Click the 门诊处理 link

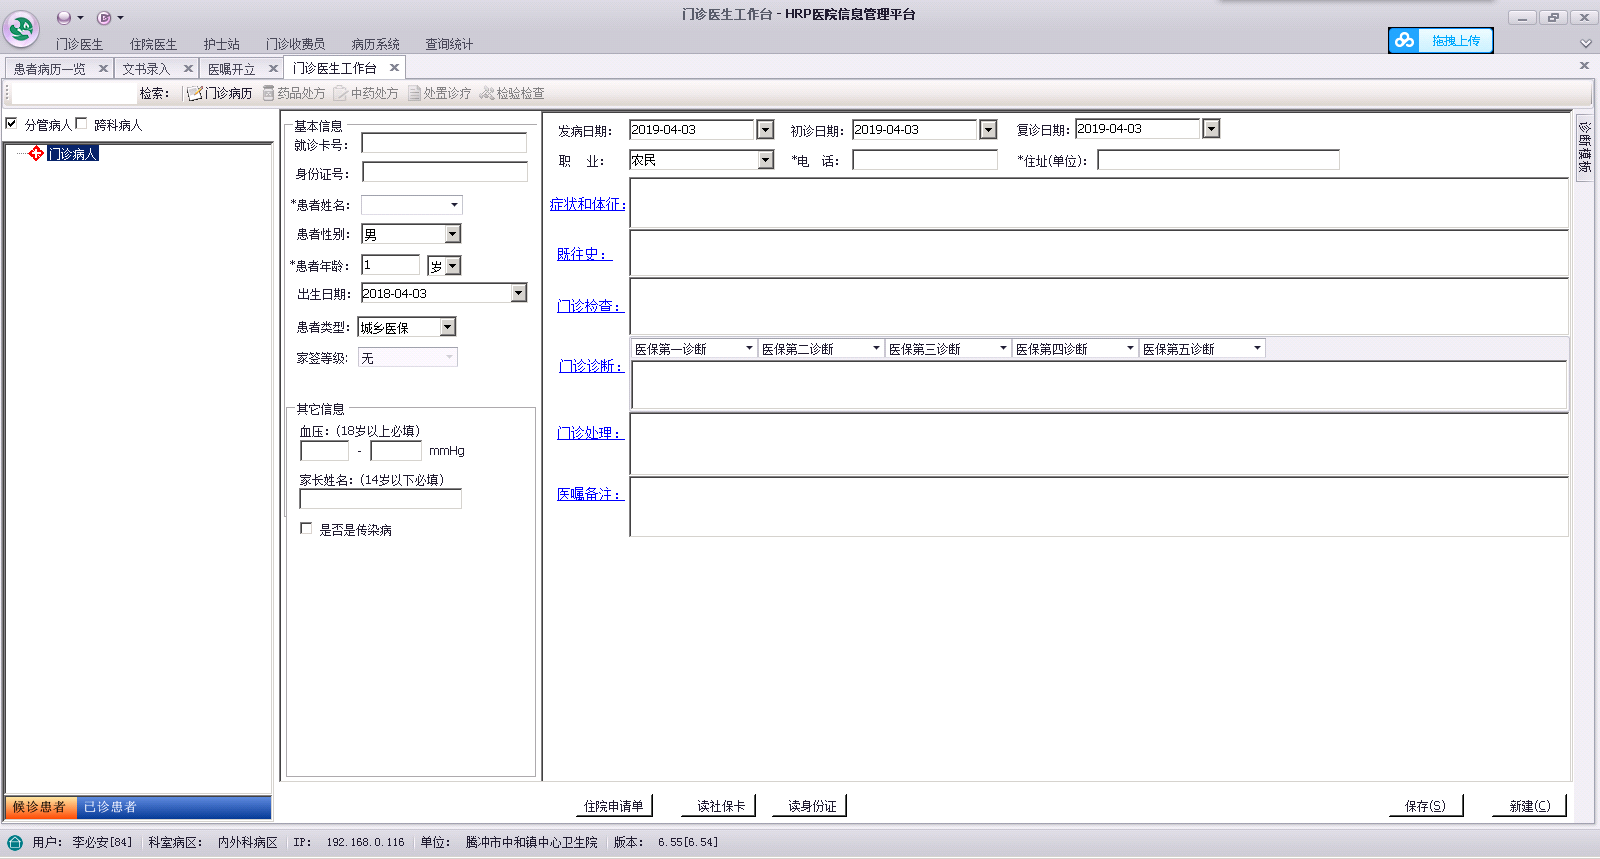[590, 433]
